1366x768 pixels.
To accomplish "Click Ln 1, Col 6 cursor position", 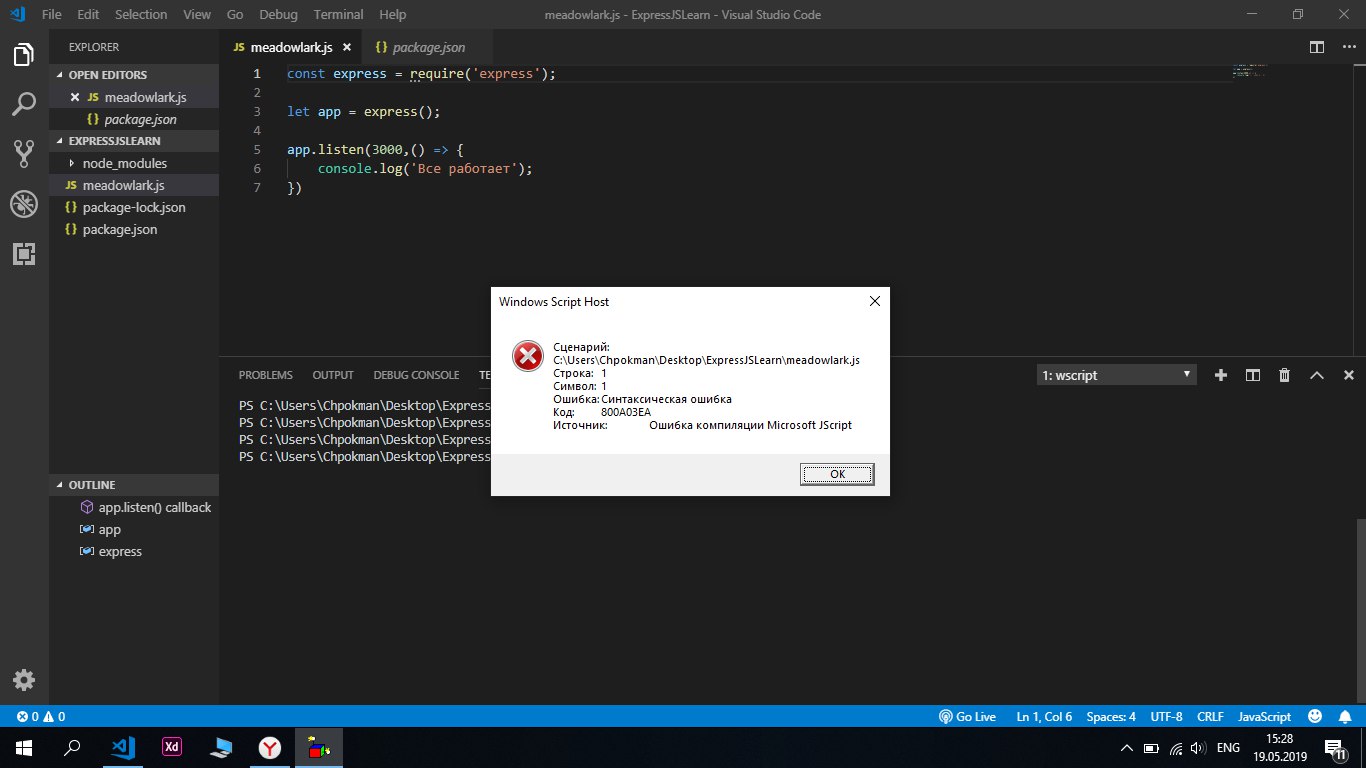I will tap(1044, 717).
